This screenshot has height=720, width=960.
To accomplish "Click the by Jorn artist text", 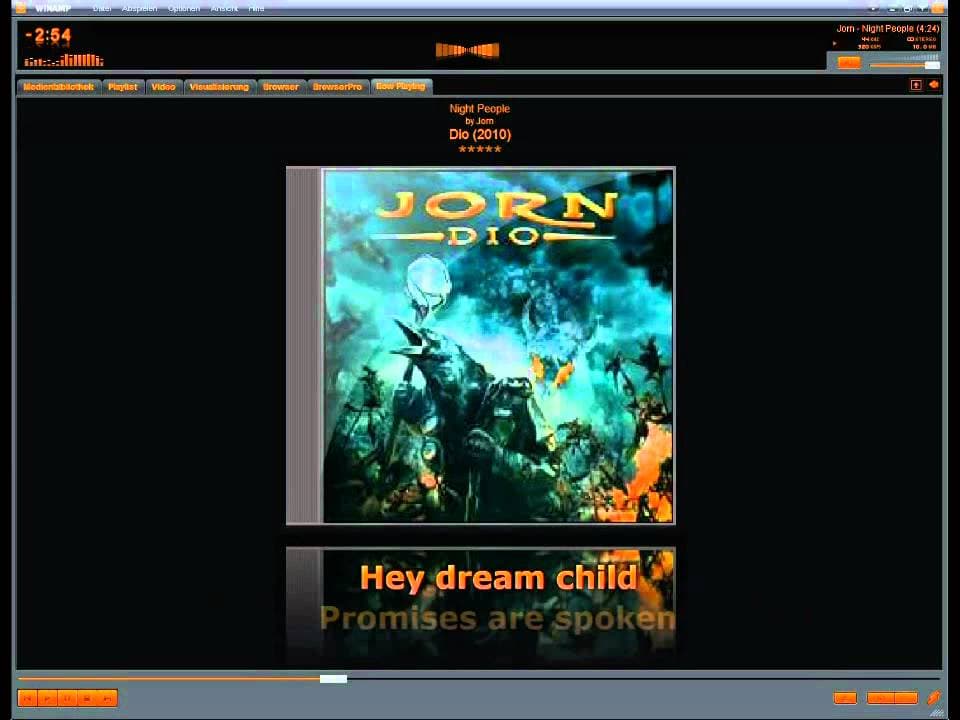I will click(x=479, y=121).
